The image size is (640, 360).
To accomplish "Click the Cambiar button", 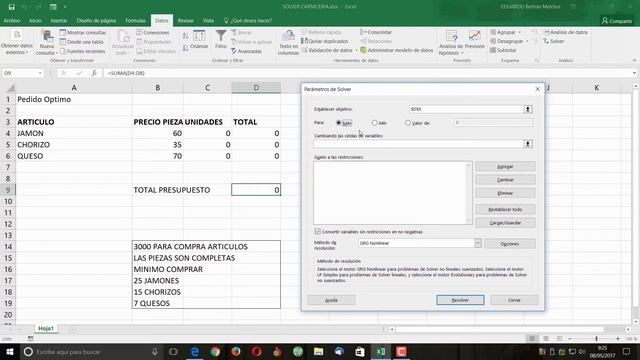I will 505,180.
